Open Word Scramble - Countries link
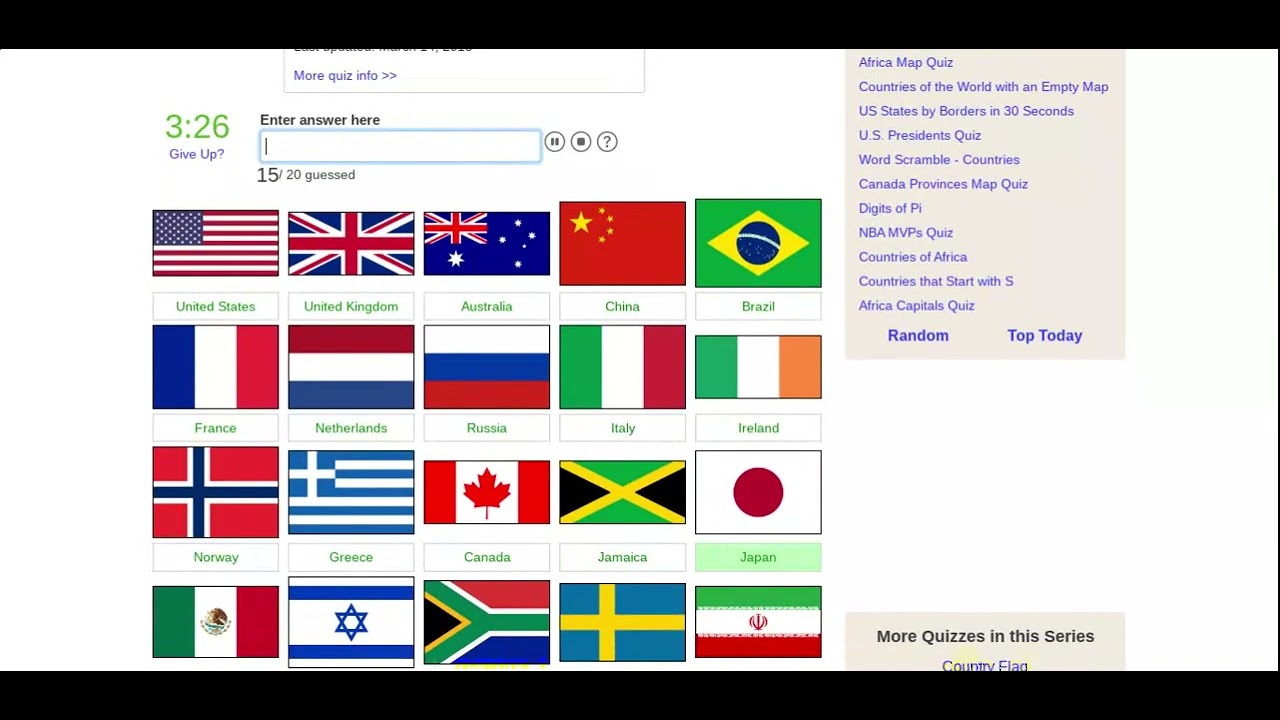 click(x=939, y=160)
